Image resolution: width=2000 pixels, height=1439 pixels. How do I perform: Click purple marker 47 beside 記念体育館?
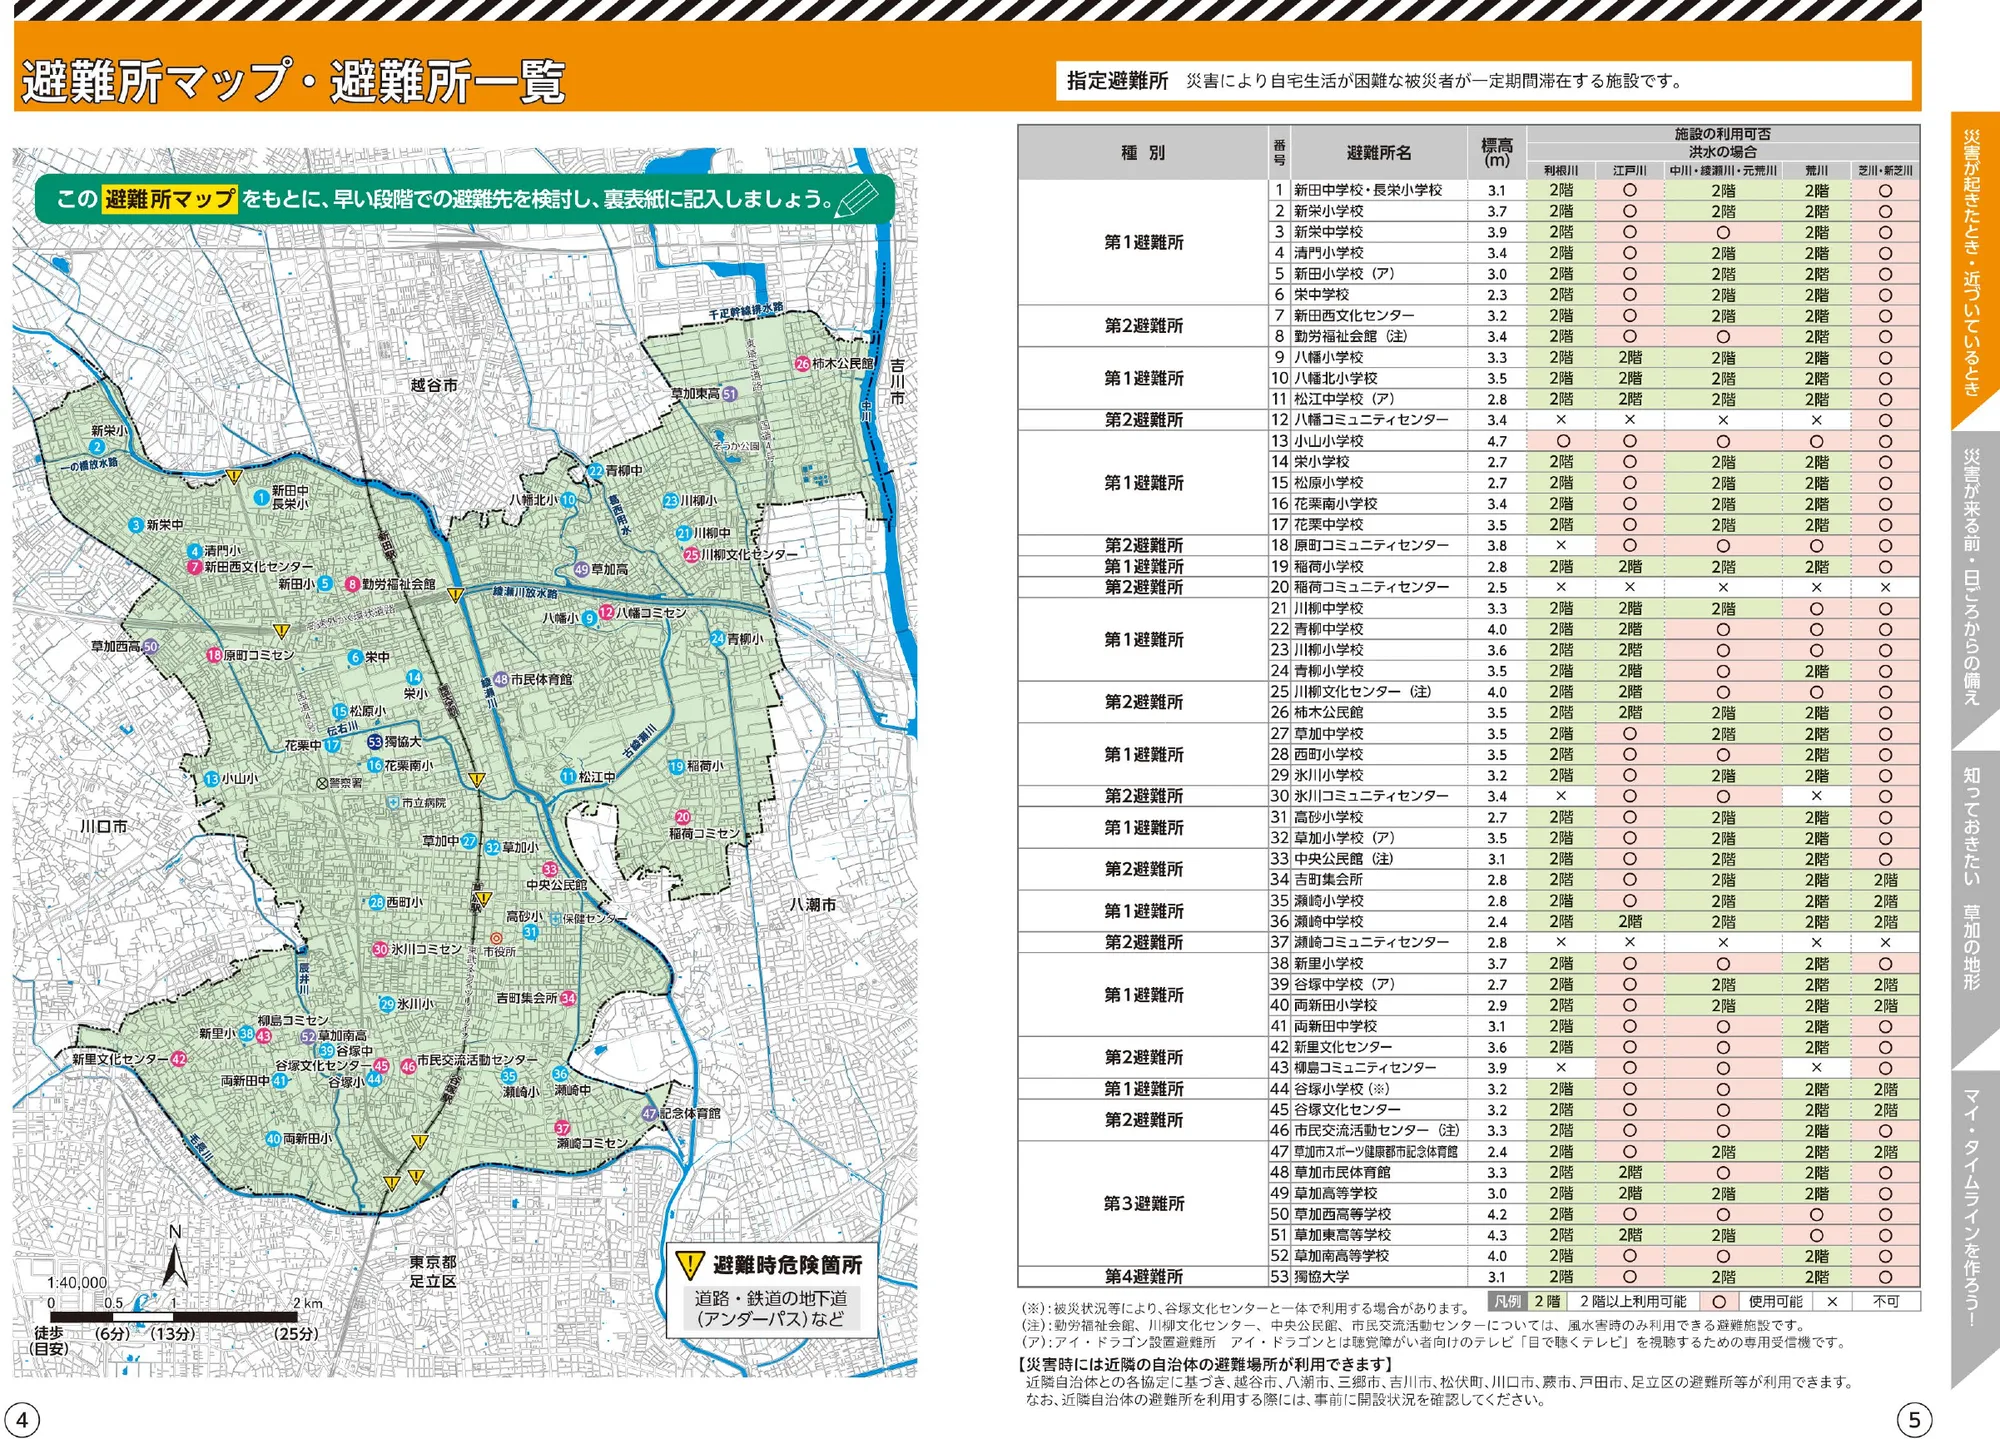tap(650, 1114)
